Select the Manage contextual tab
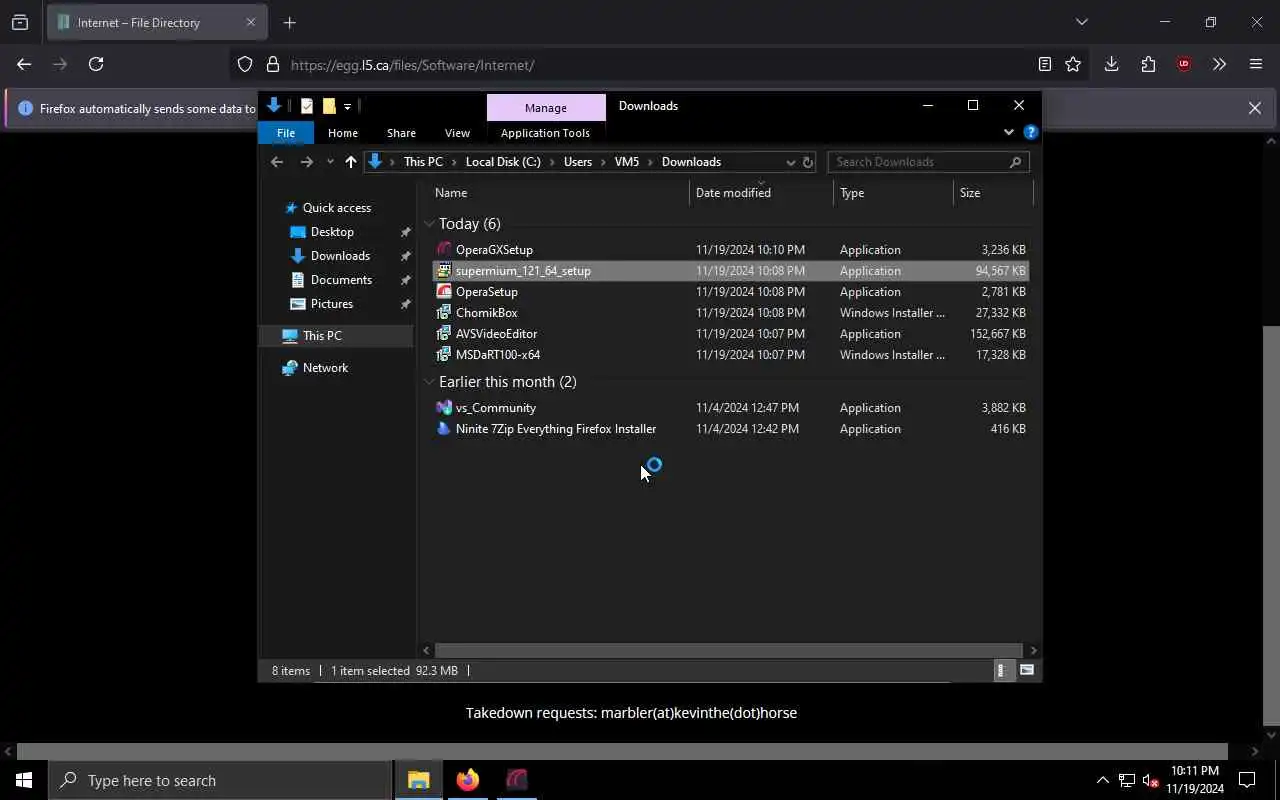The image size is (1280, 800). (x=546, y=107)
